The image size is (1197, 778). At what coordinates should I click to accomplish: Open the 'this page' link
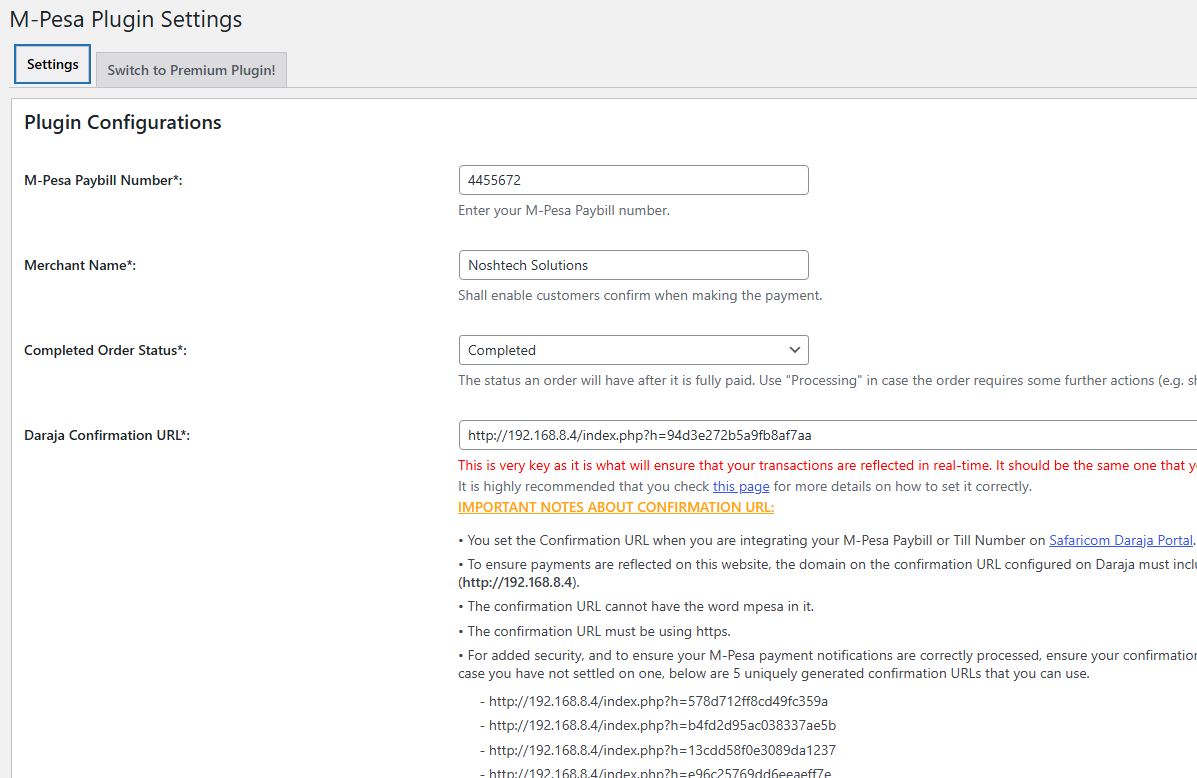[740, 486]
